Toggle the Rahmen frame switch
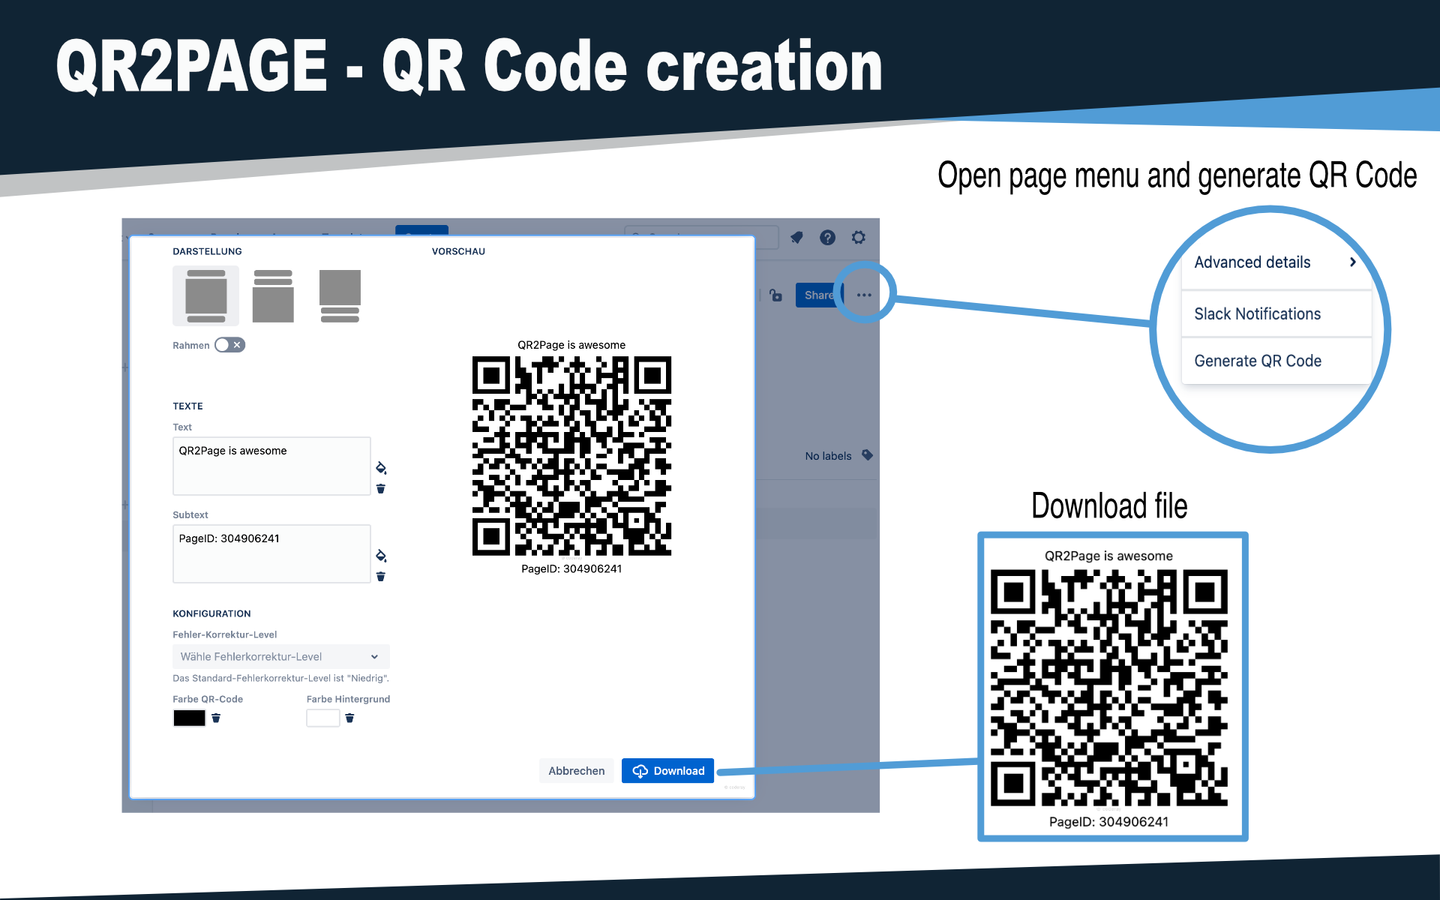This screenshot has width=1440, height=900. pyautogui.click(x=230, y=345)
